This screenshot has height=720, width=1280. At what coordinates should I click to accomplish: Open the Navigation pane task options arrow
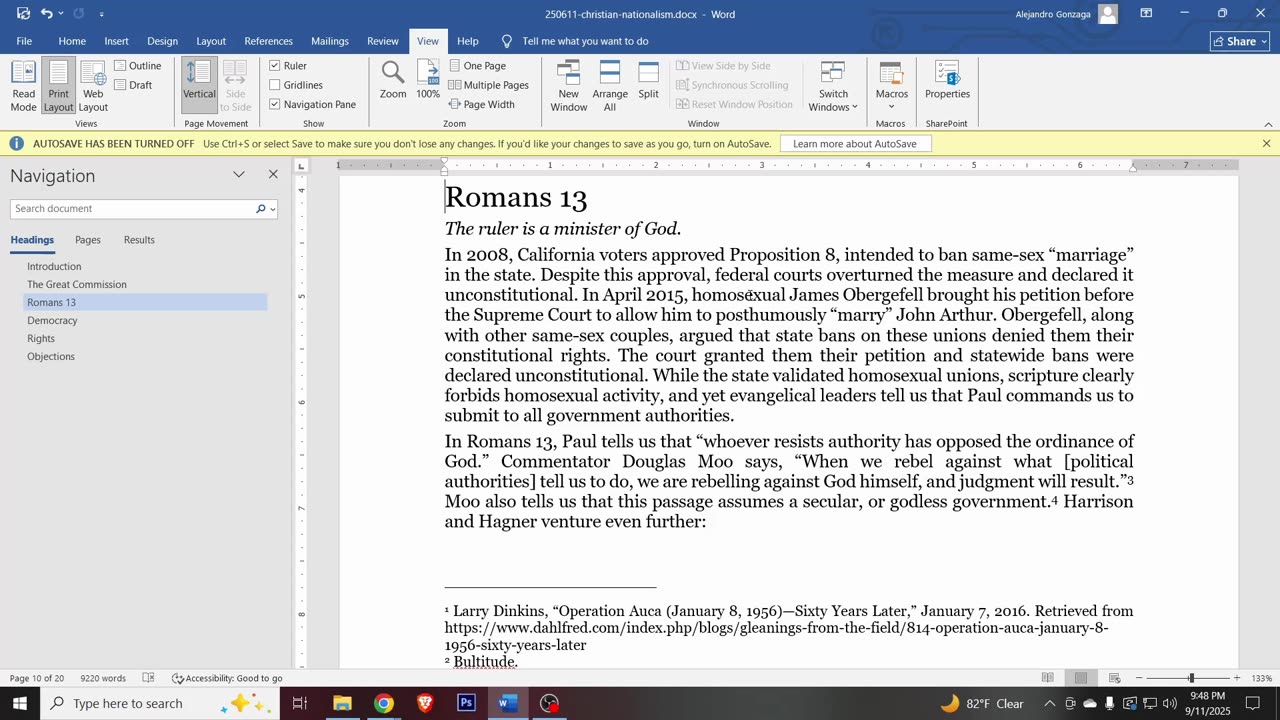[239, 175]
